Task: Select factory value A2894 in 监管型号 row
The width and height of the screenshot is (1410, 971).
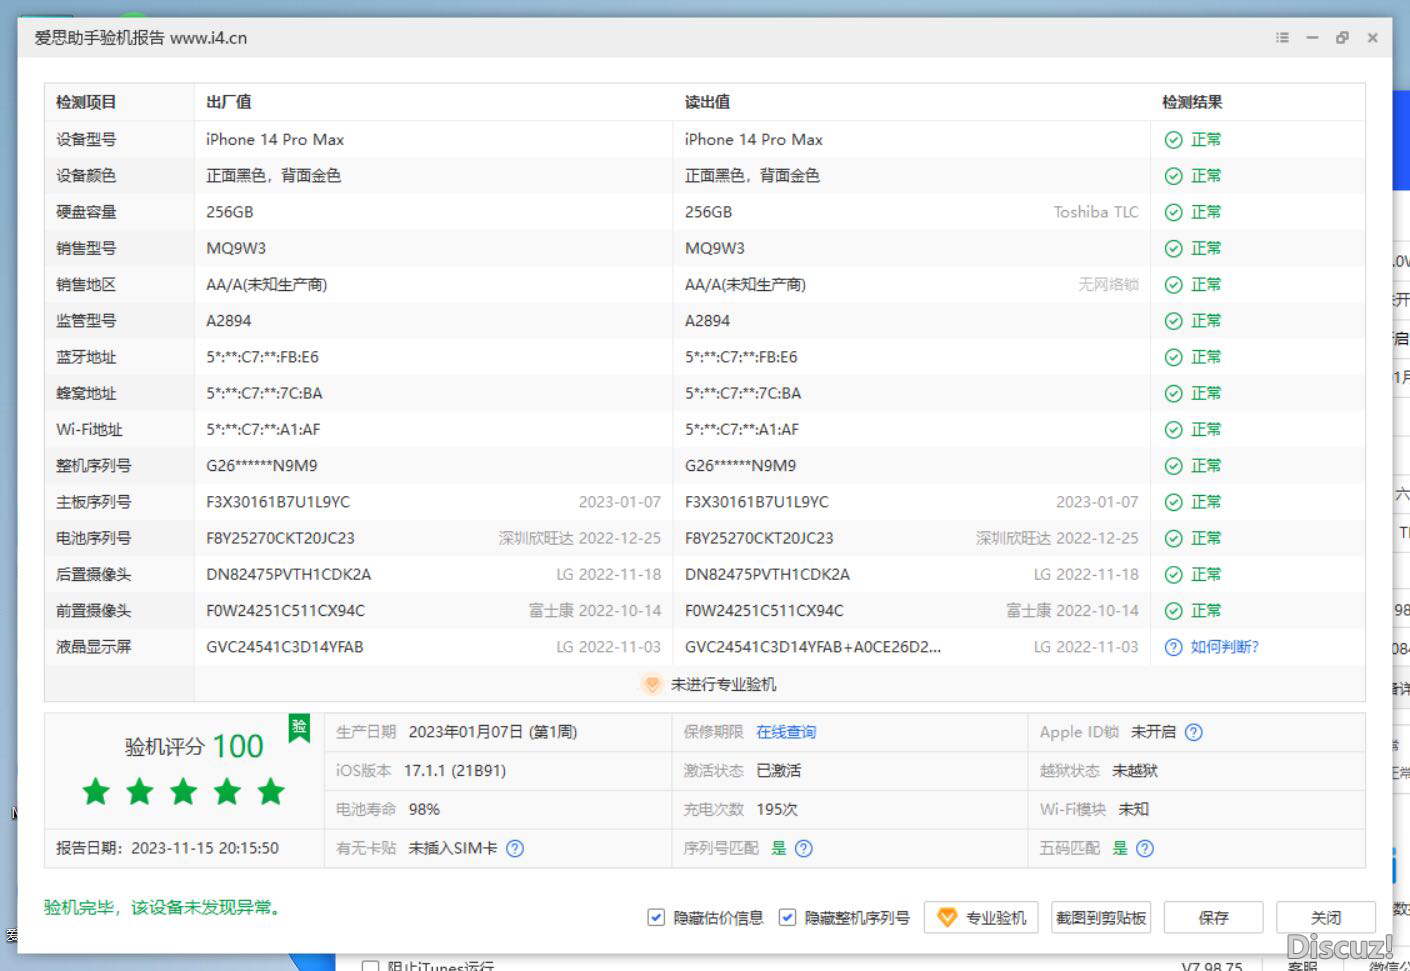Action: (229, 321)
